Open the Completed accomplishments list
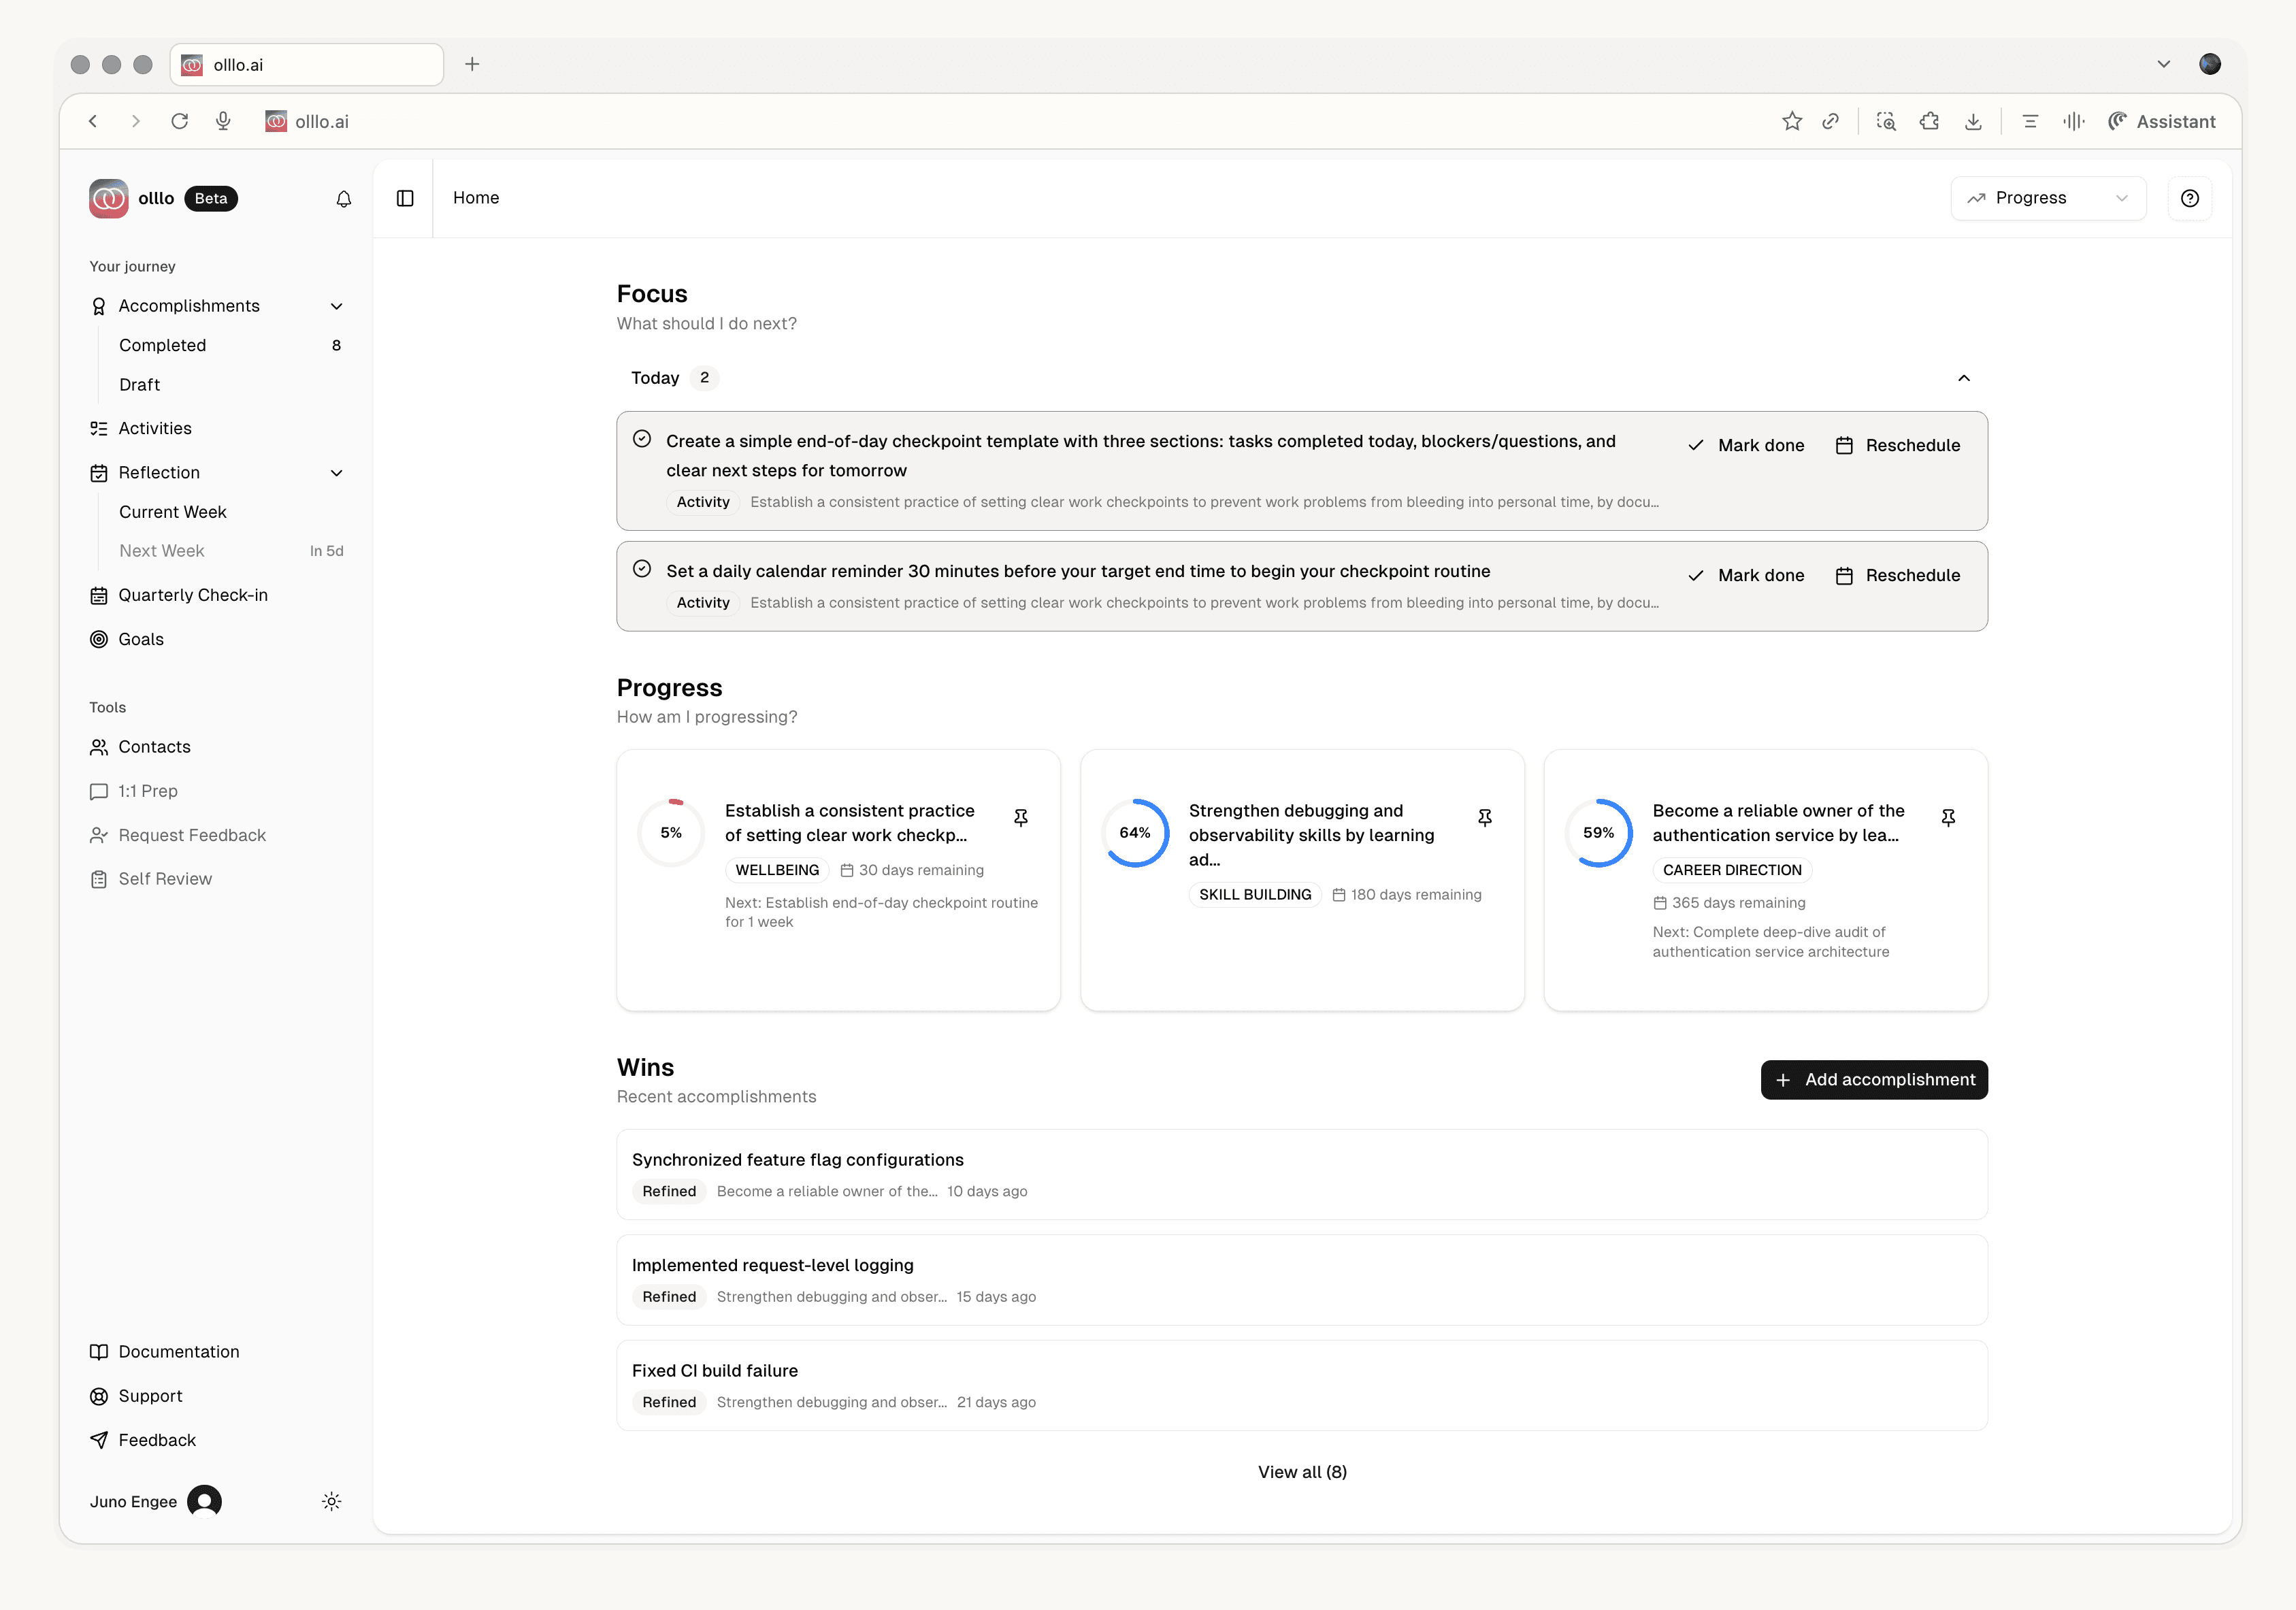2296x1610 pixels. (x=163, y=345)
